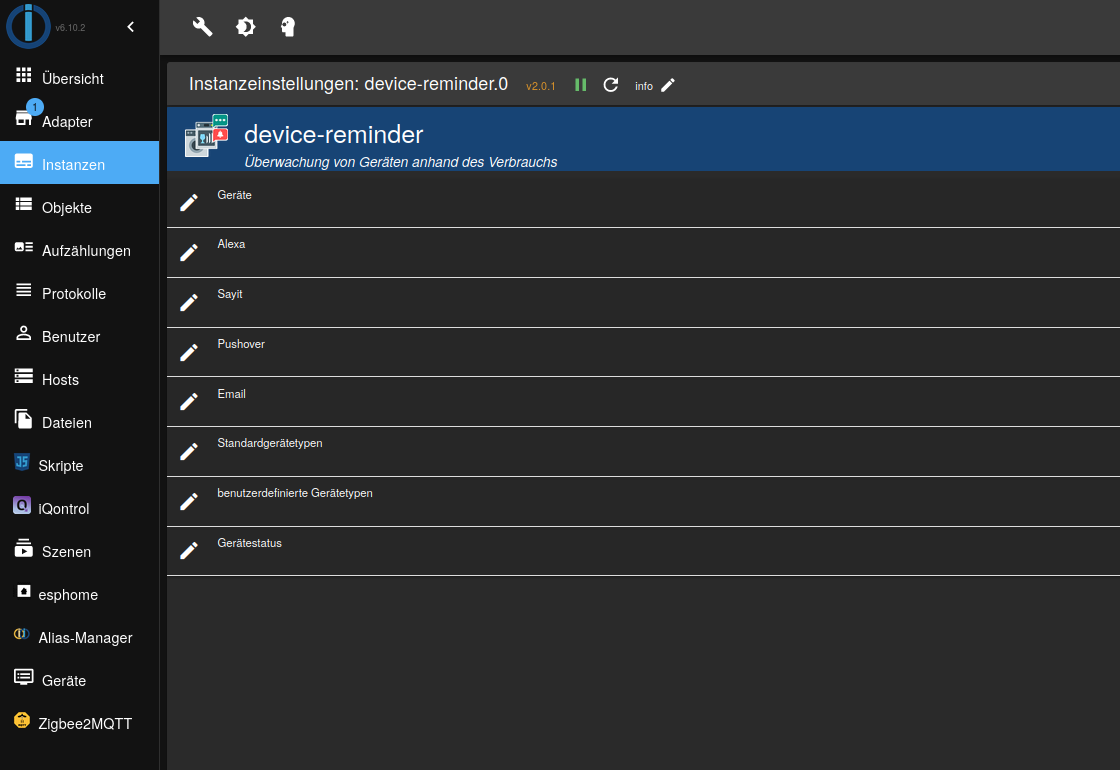The image size is (1120, 770).
Task: Click the pencil icon beside Email
Action: pos(189,402)
